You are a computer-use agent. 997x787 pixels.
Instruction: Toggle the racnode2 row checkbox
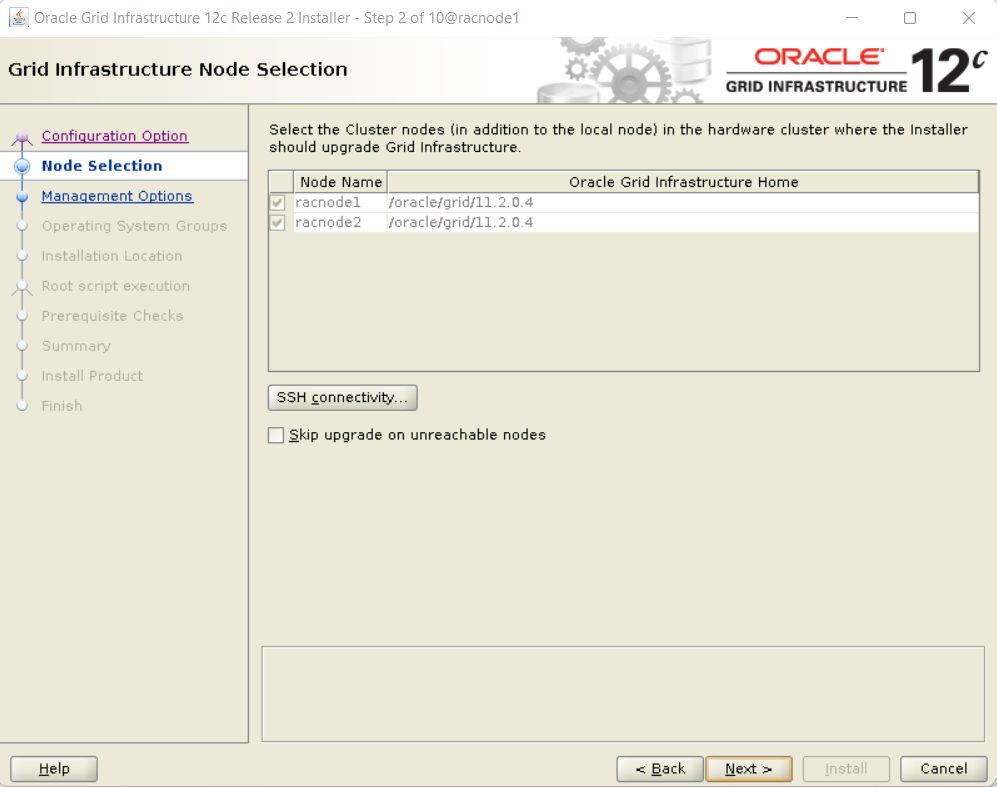277,222
